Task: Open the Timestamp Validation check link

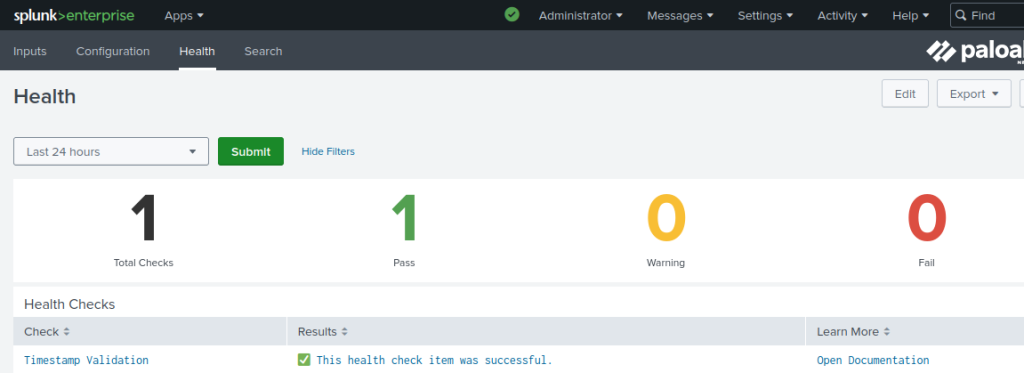Action: pyautogui.click(x=86, y=360)
